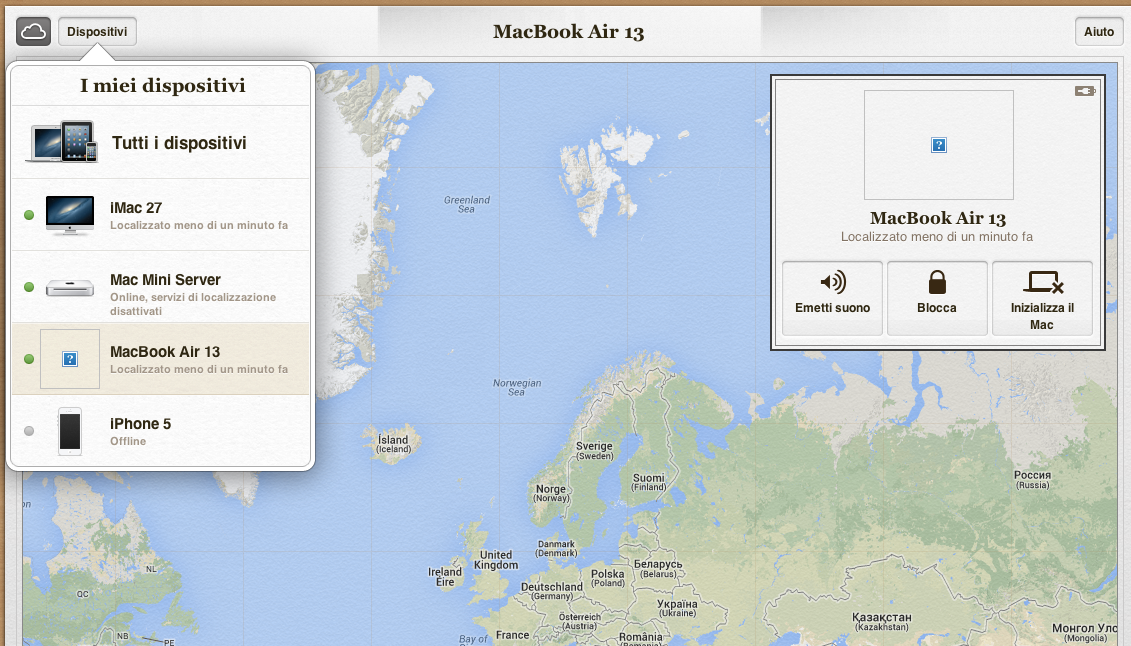Lock the Mac with Blocca padlock
The image size is (1131, 646).
tap(937, 298)
